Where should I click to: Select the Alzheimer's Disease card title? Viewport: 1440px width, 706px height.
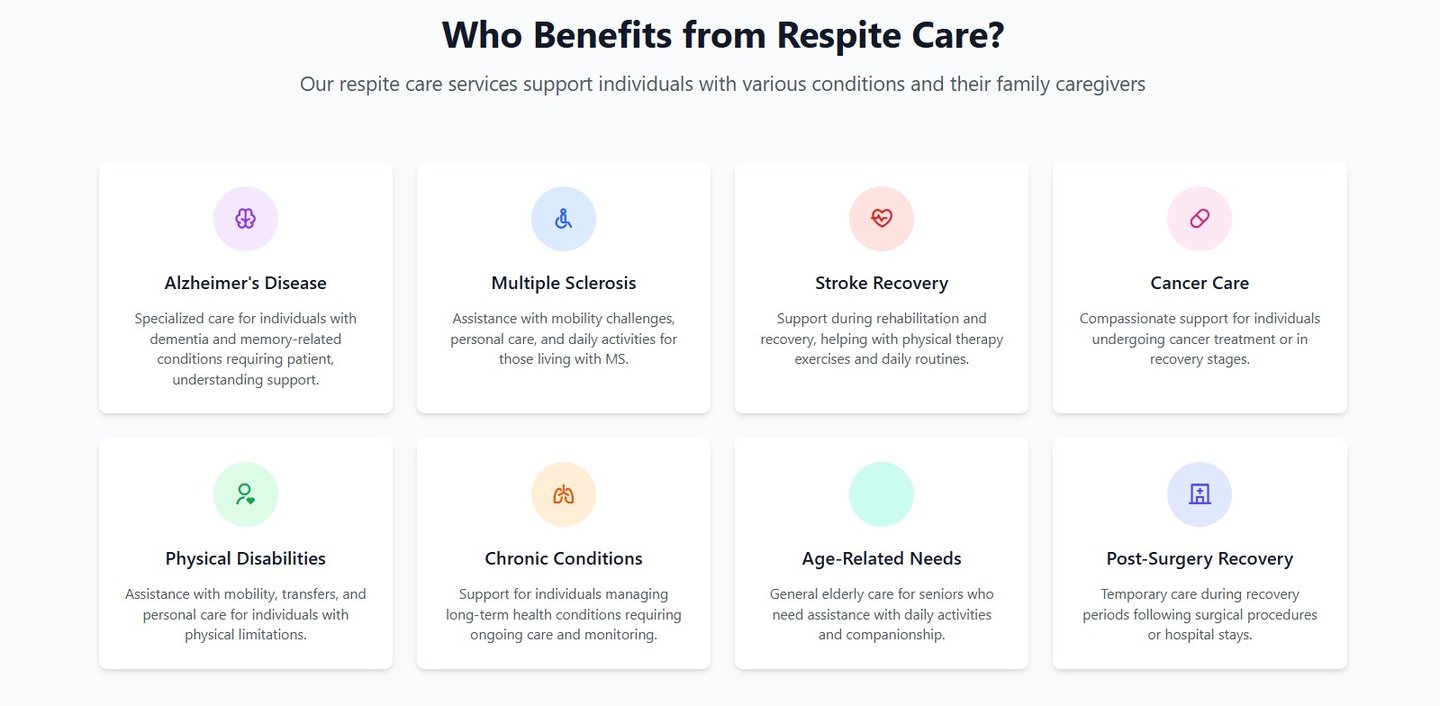pyautogui.click(x=246, y=283)
